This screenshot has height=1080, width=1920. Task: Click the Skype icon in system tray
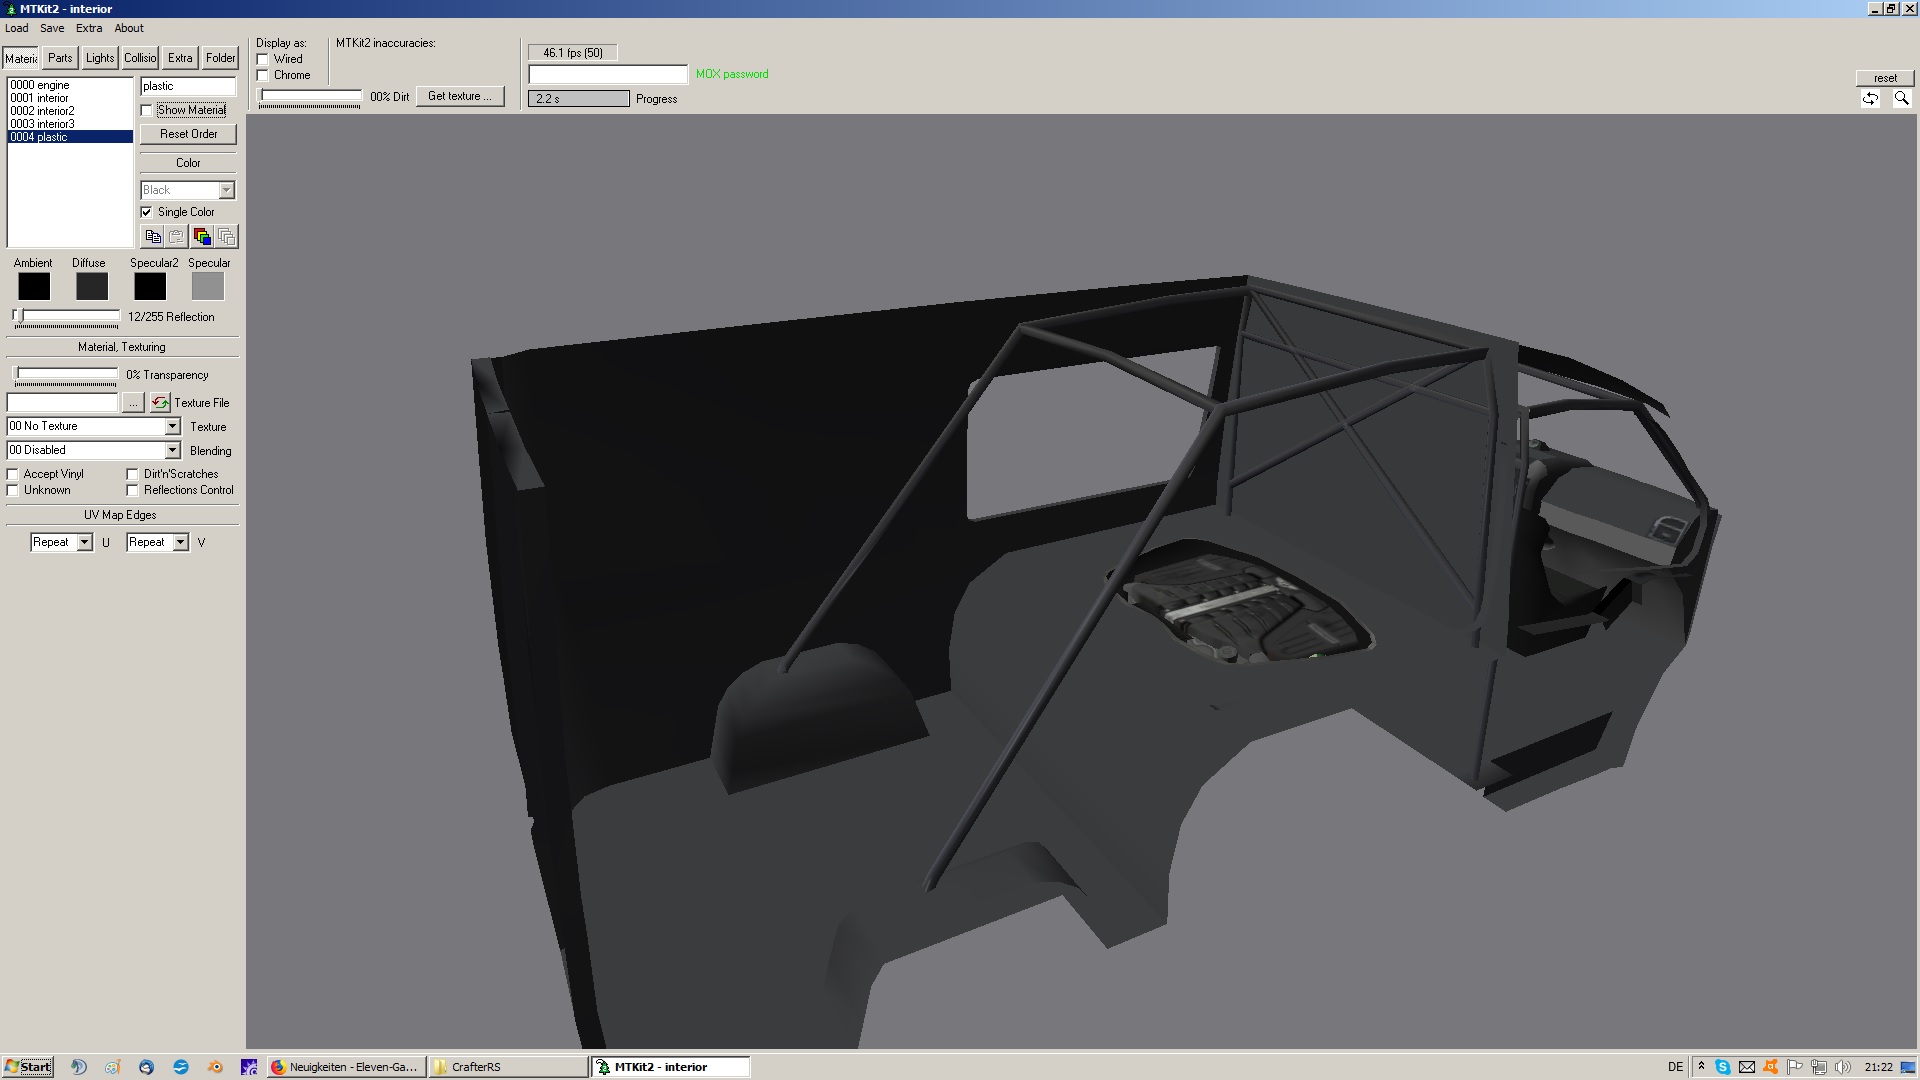tap(1722, 1067)
